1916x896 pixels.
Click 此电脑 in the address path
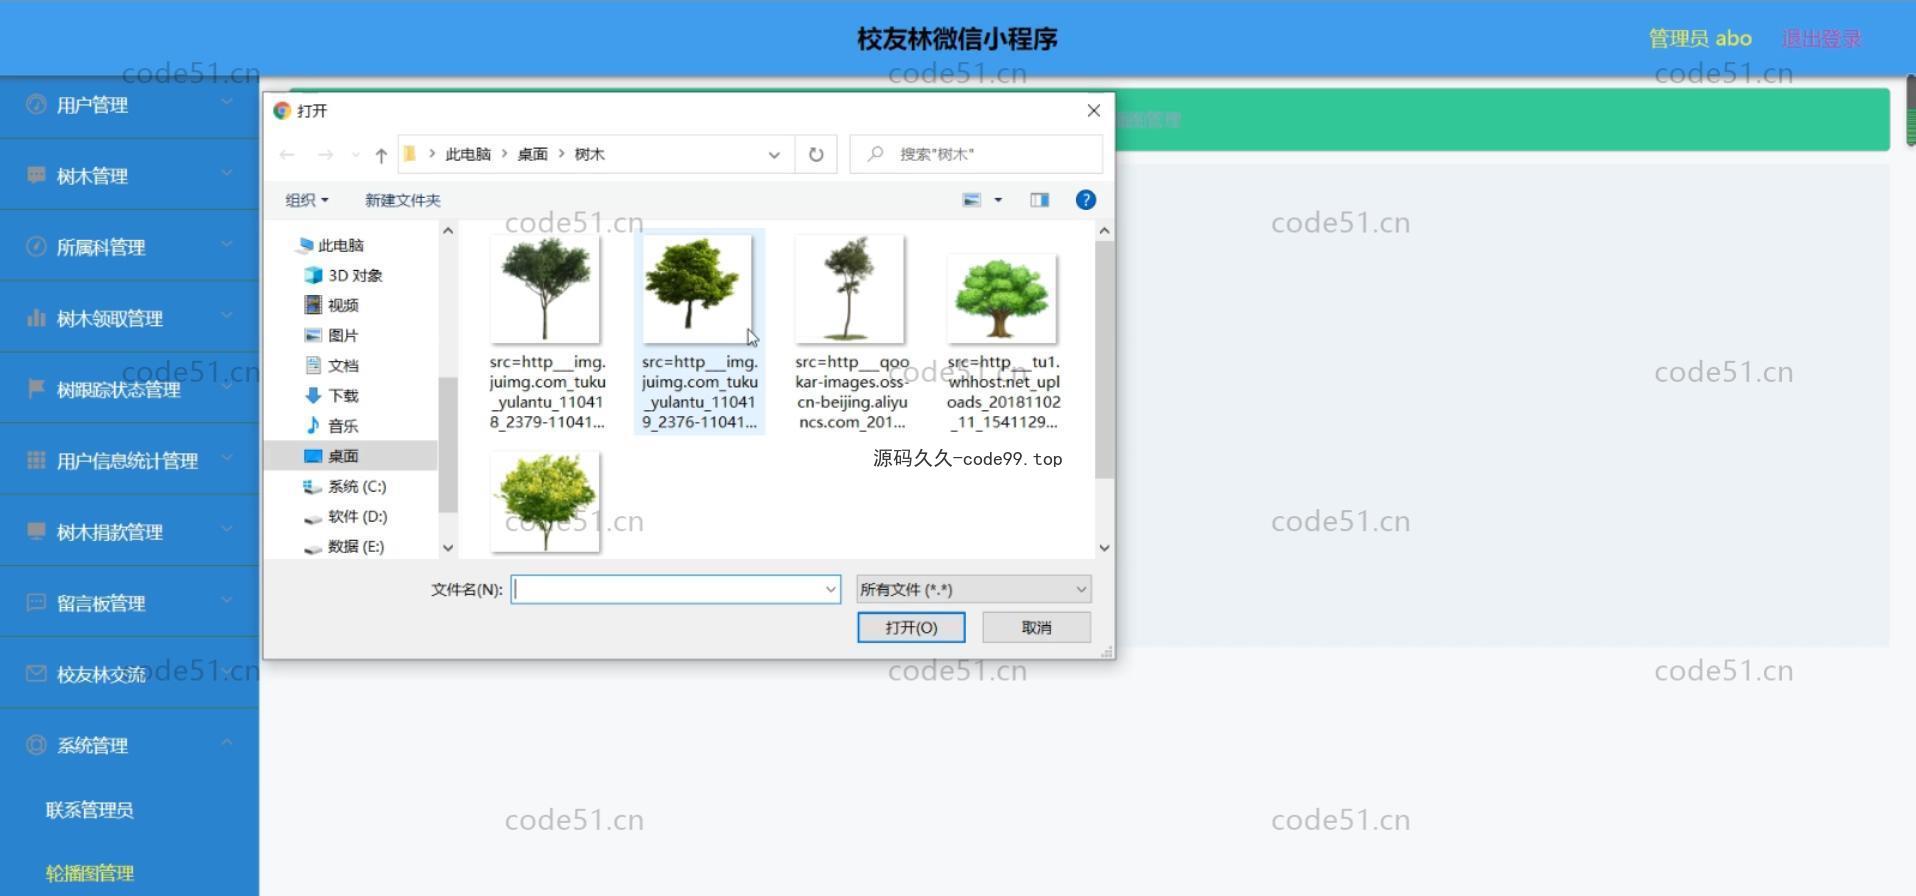pos(468,154)
